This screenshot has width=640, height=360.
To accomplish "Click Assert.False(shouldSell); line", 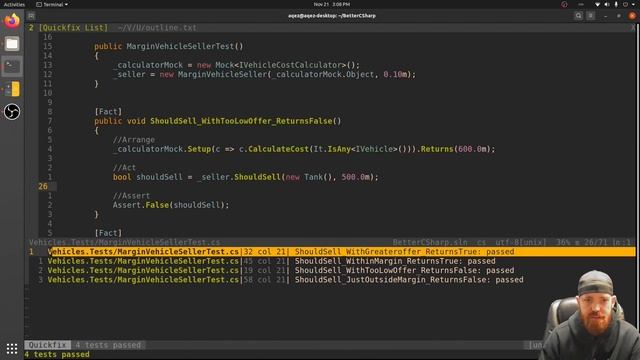I will 171,205.
